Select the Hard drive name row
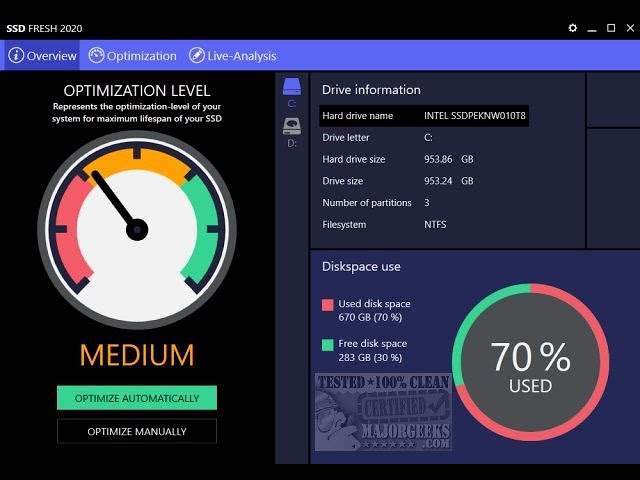Viewport: 640px width, 480px height. coord(424,116)
